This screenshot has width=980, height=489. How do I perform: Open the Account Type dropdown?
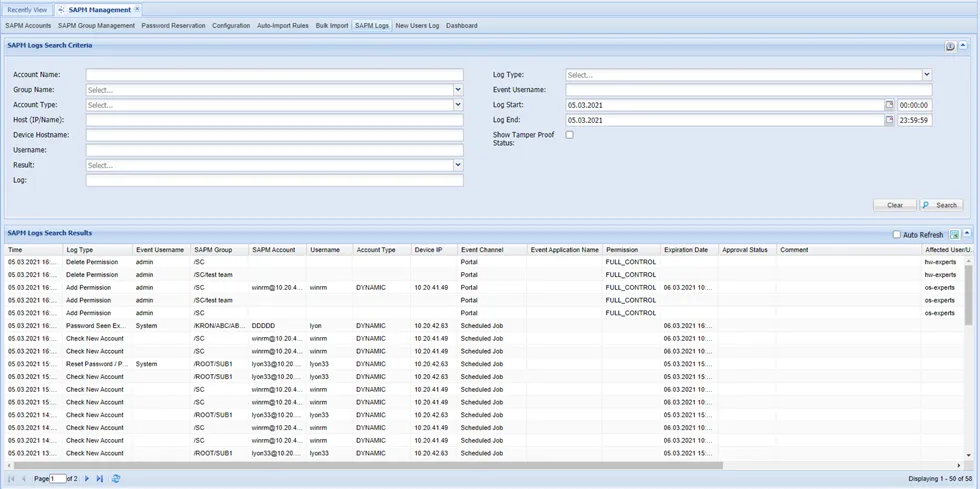click(458, 105)
